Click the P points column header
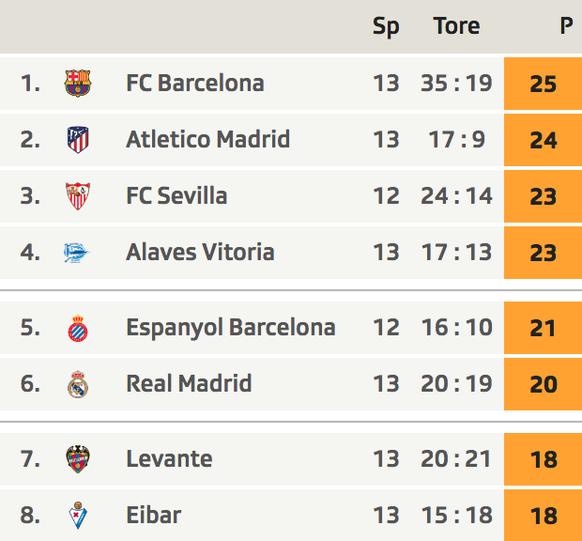The height and width of the screenshot is (541, 582). 566,26
